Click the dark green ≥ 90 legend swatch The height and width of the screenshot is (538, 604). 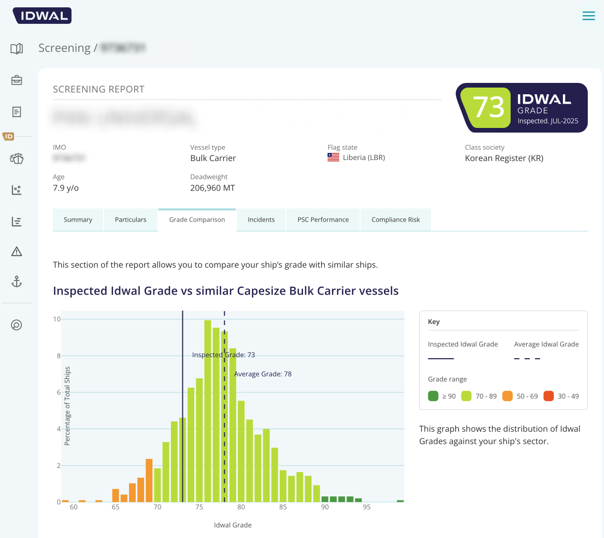(x=433, y=396)
